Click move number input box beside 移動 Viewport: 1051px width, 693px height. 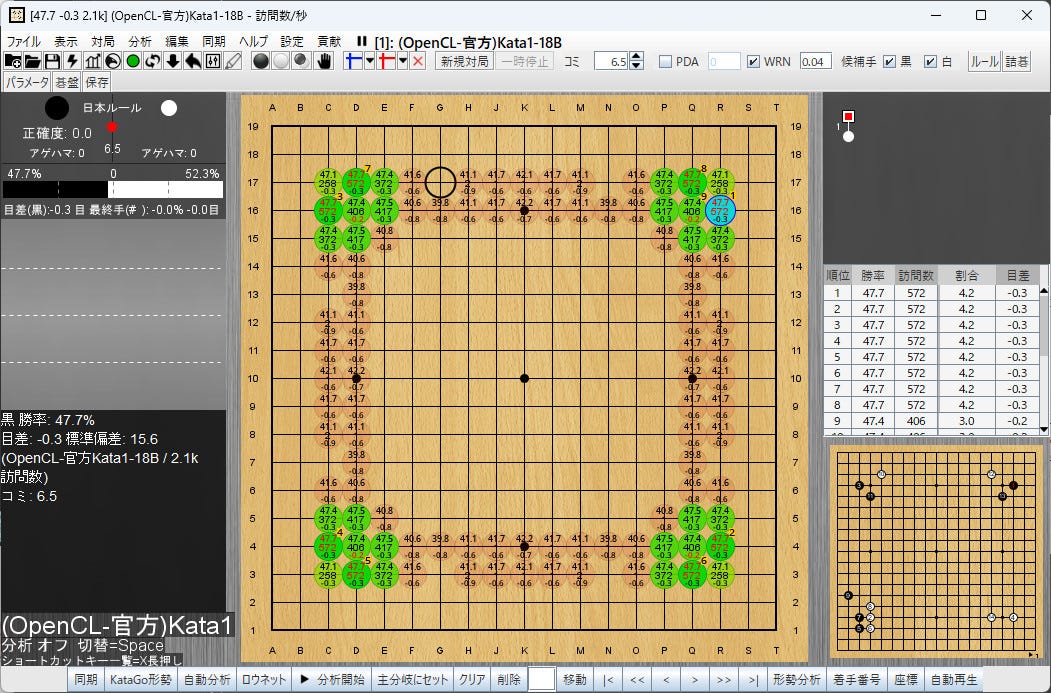[542, 680]
